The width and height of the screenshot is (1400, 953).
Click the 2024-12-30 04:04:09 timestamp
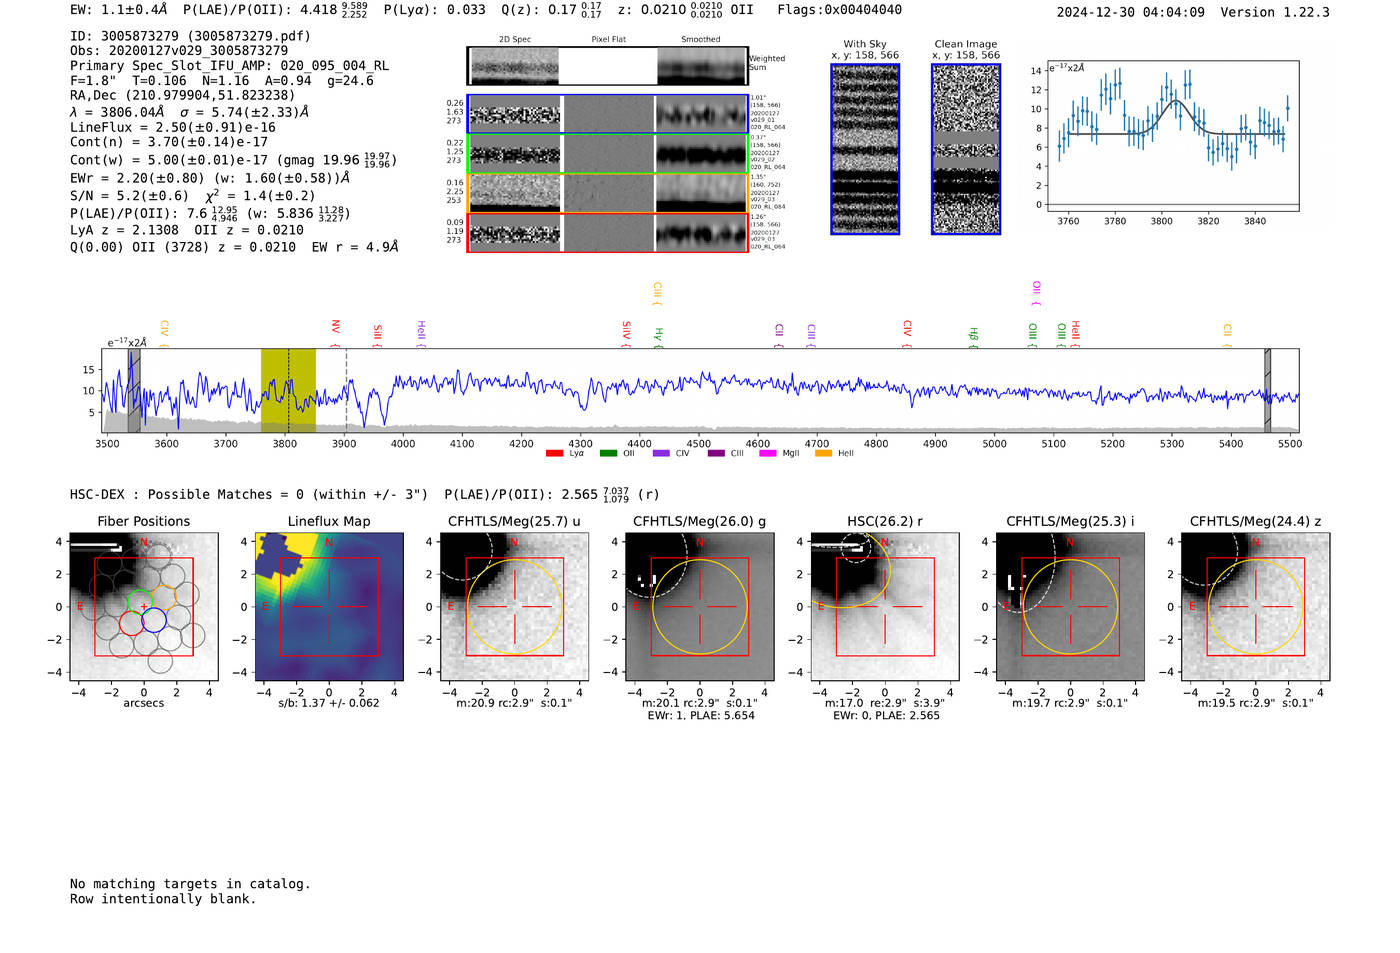[1130, 12]
